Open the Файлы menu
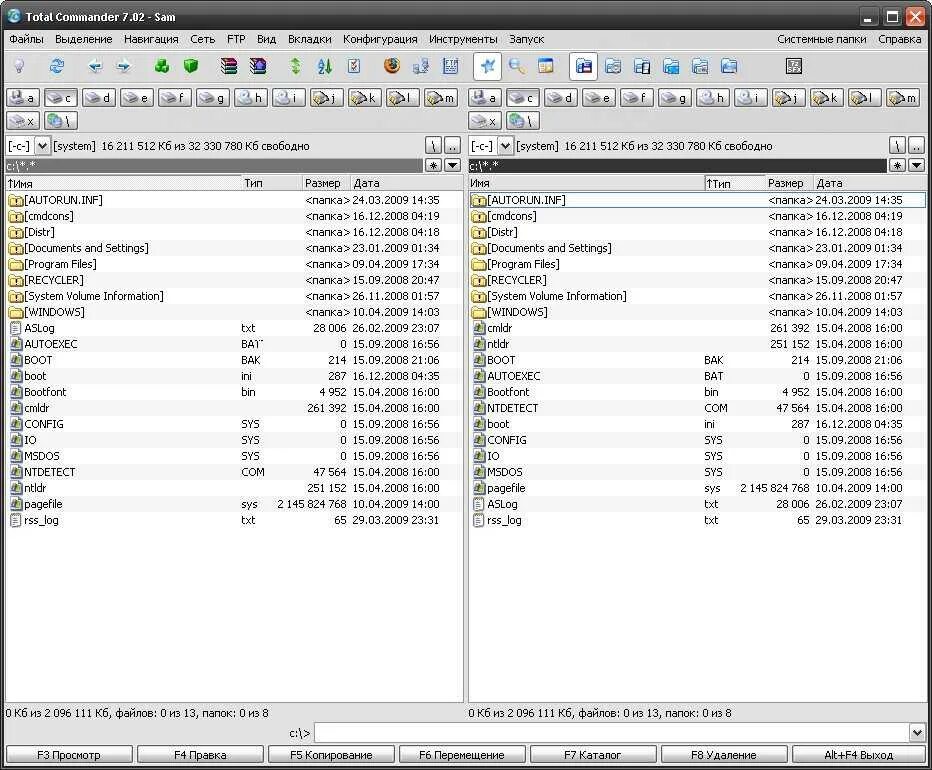The height and width of the screenshot is (770, 932). tap(26, 39)
